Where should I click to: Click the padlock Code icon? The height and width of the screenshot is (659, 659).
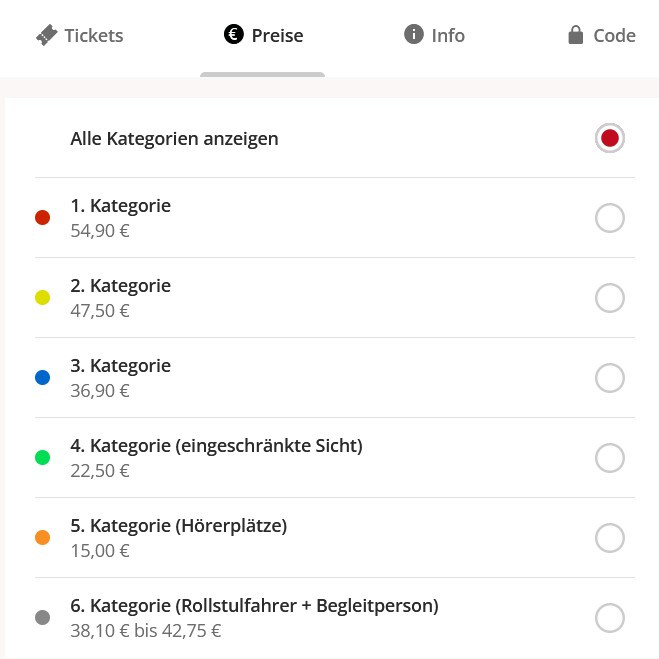[575, 35]
